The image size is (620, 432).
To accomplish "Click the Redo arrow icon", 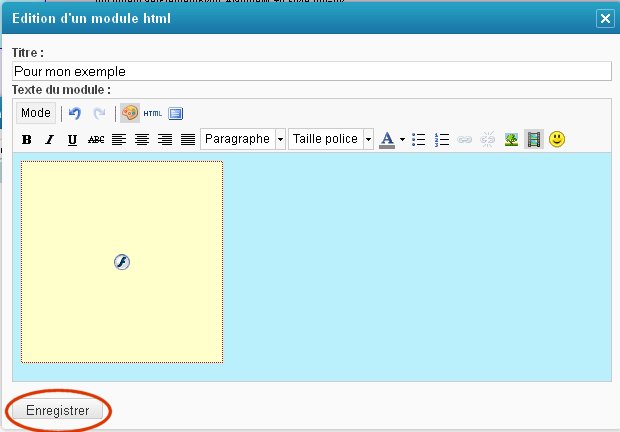I will 98,114.
